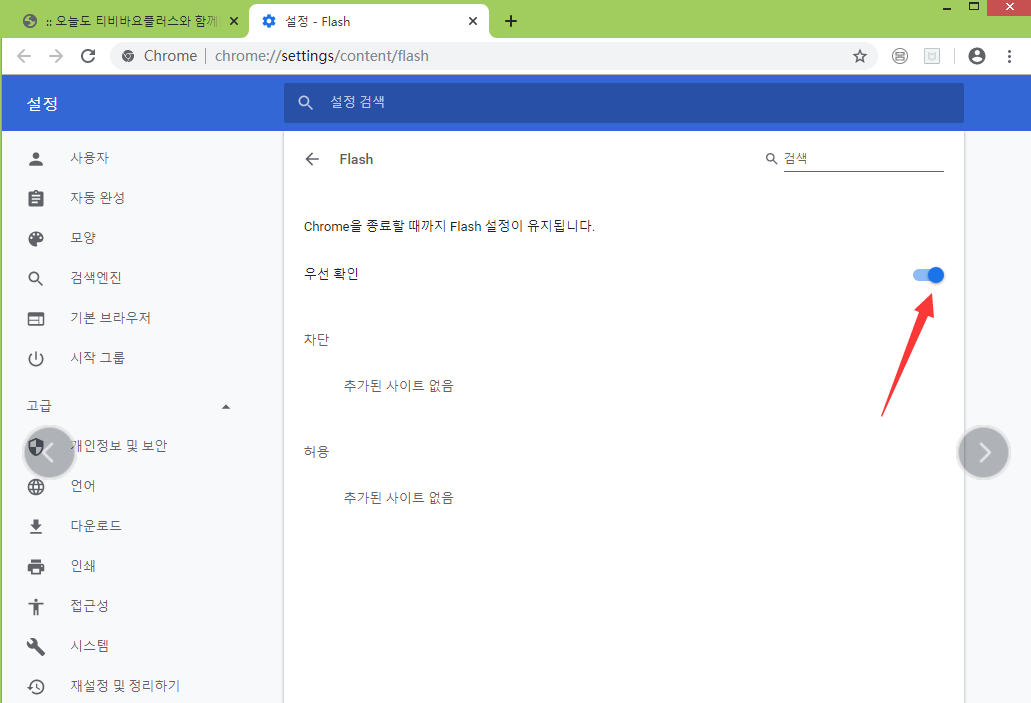
Task: Bookmark this page with the star icon
Action: point(859,56)
